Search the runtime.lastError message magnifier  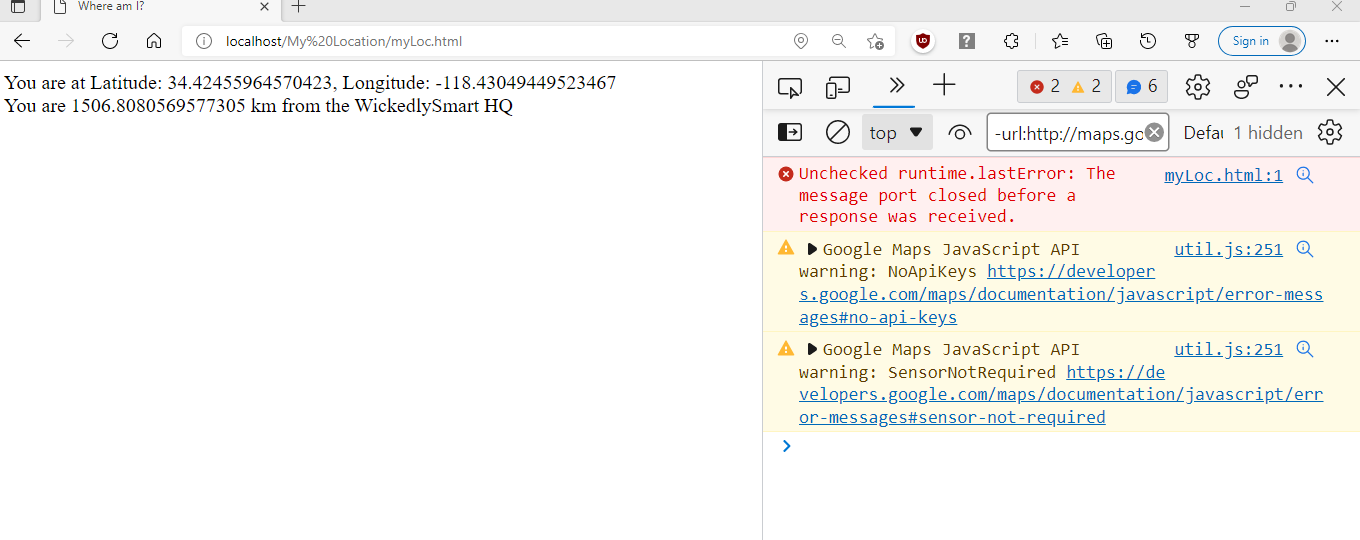pyautogui.click(x=1304, y=175)
